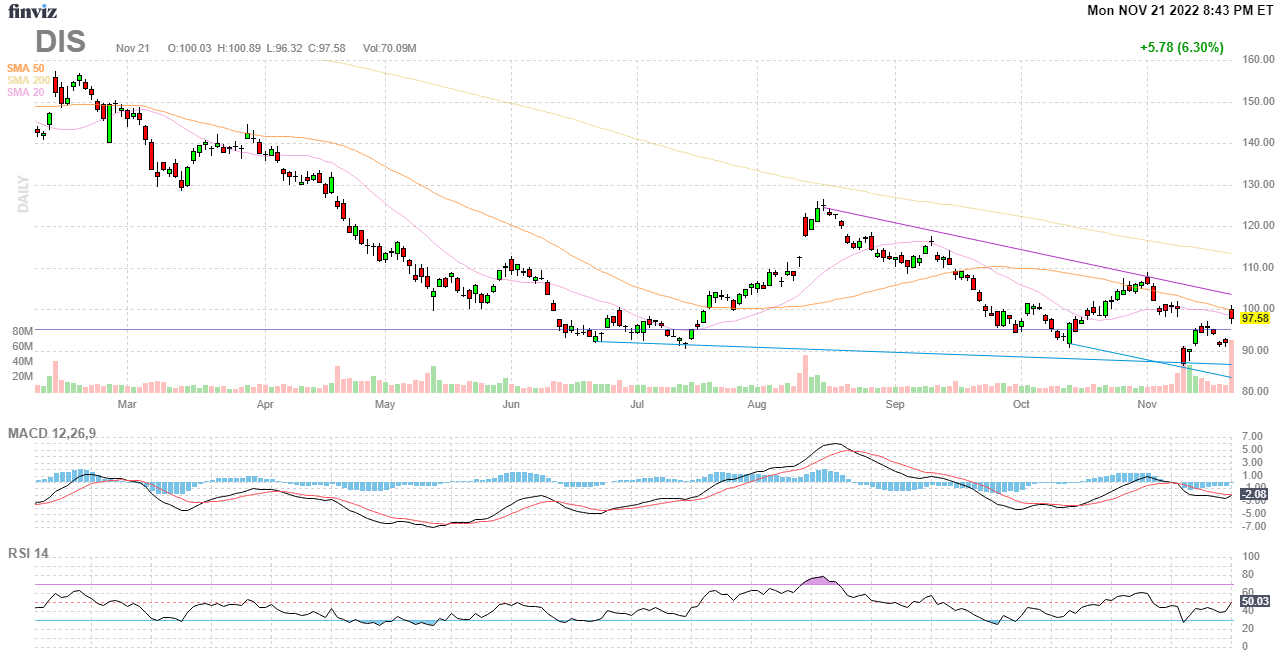Click the Vol:70.09M readout in header
1282x662 pixels.
point(389,48)
